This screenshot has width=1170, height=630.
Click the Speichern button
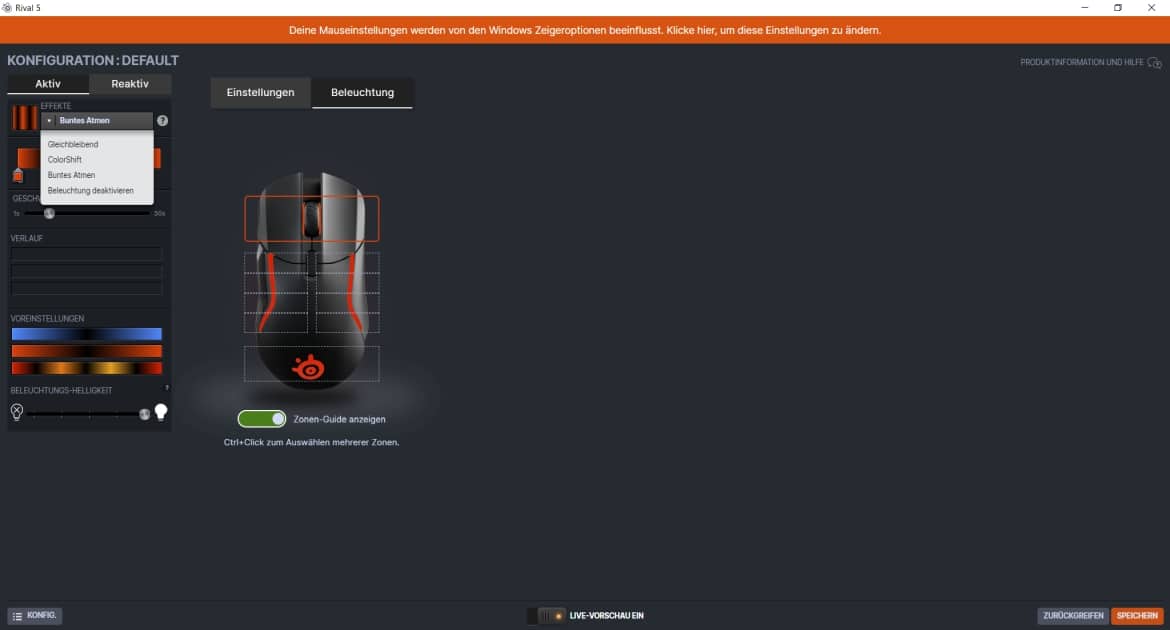(1137, 616)
